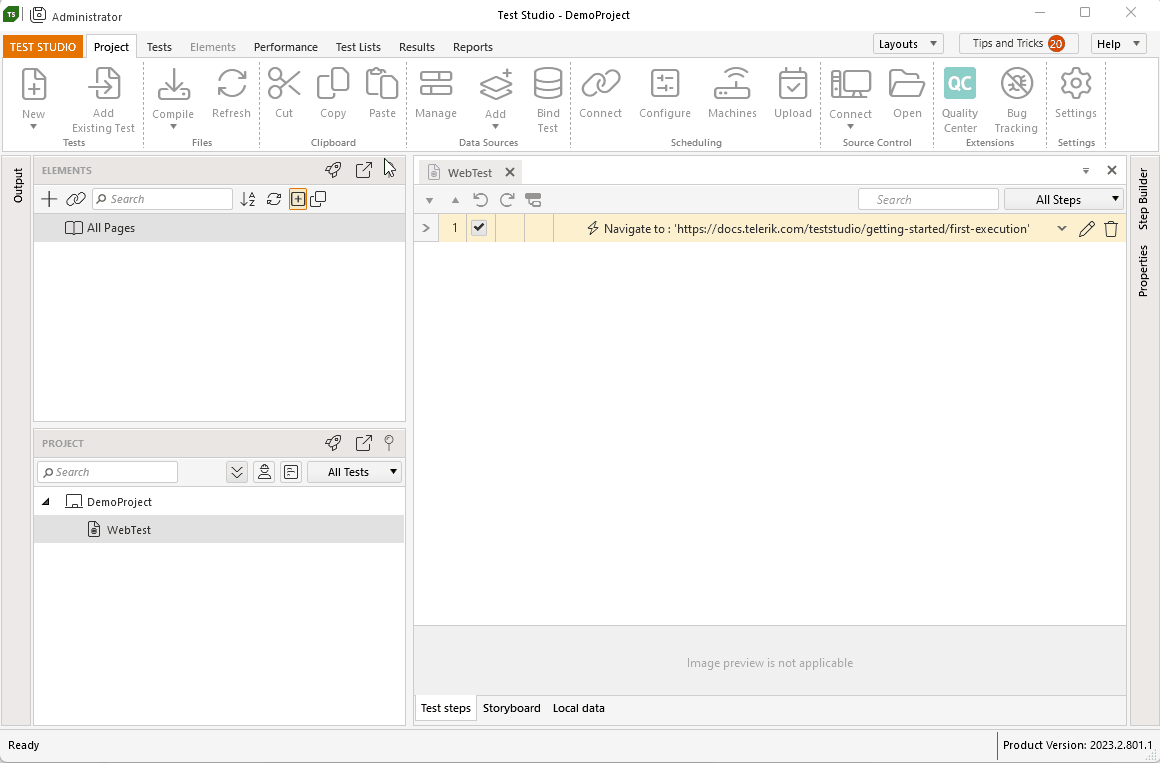The image size is (1160, 763).
Task: Move step down arrow
Action: tap(429, 201)
